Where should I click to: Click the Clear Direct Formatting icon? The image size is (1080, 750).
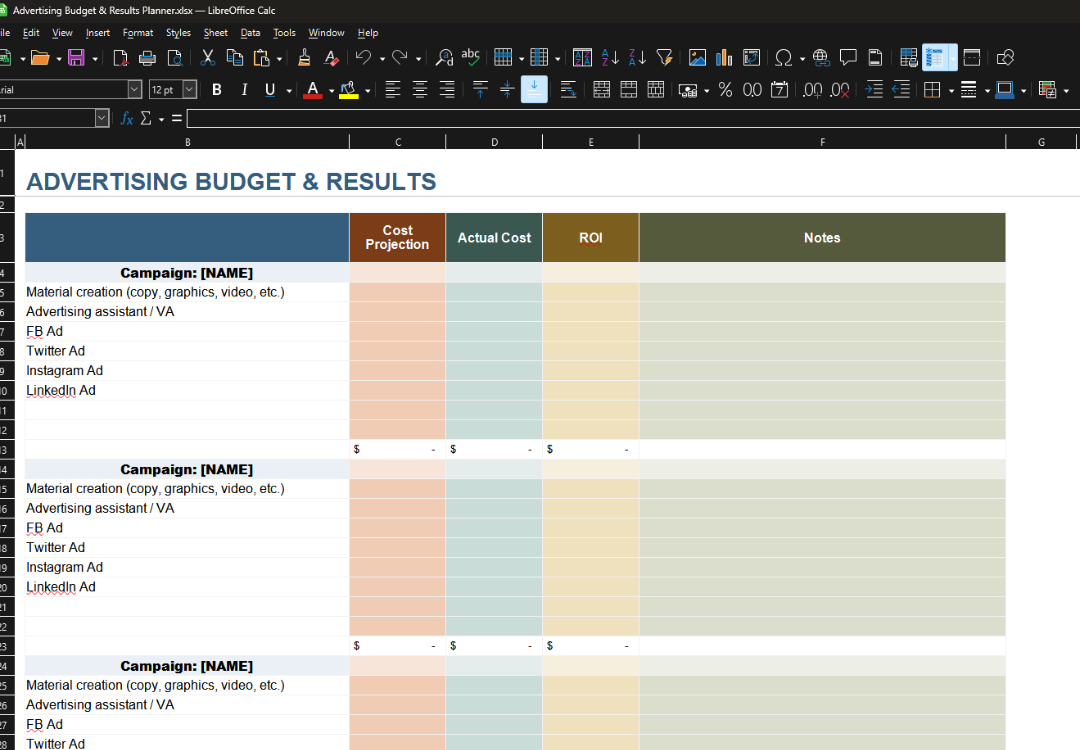(x=331, y=58)
